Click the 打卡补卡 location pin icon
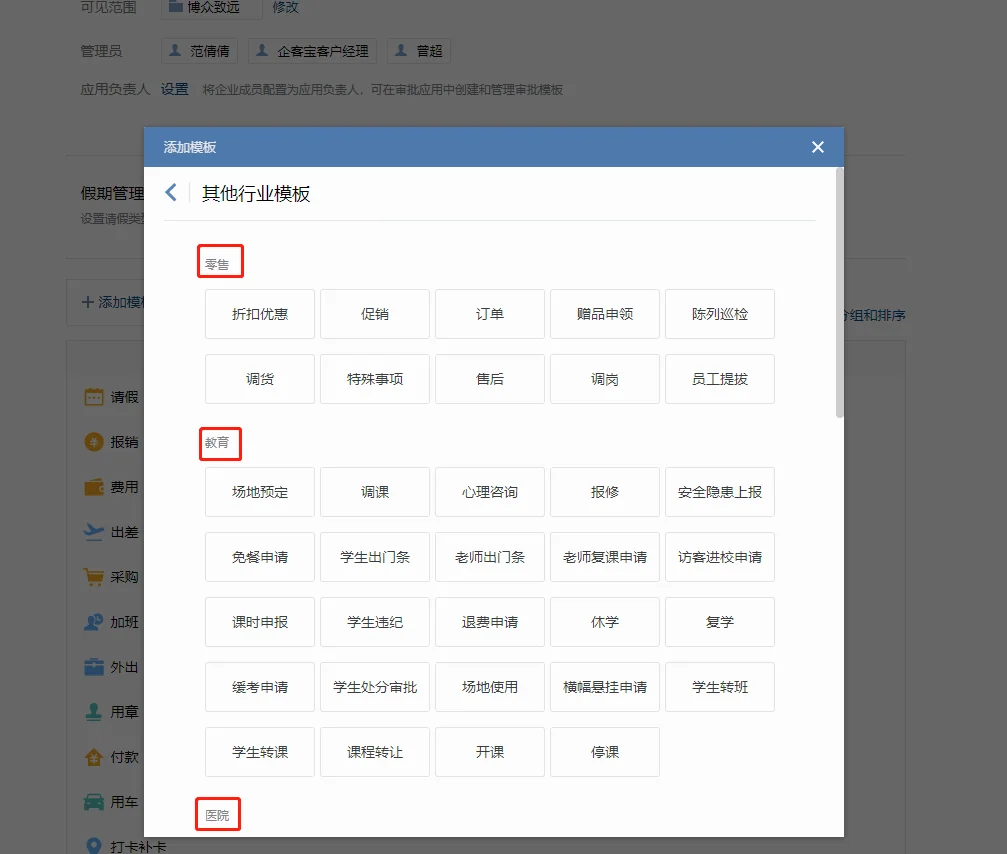Image resolution: width=1007 pixels, height=854 pixels. (x=94, y=846)
